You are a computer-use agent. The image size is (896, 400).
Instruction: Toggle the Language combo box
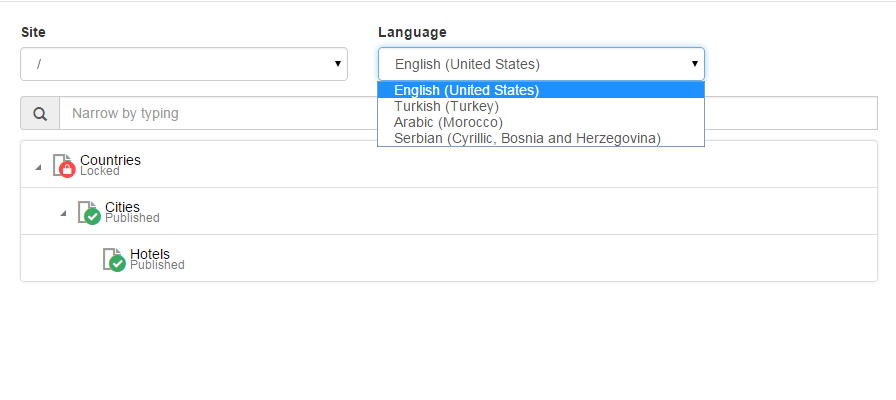point(541,64)
